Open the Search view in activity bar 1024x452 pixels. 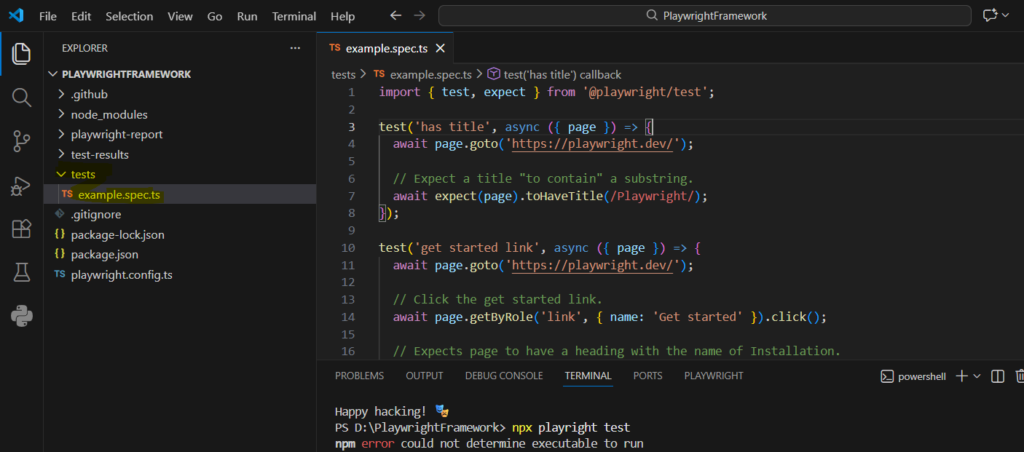pos(21,97)
